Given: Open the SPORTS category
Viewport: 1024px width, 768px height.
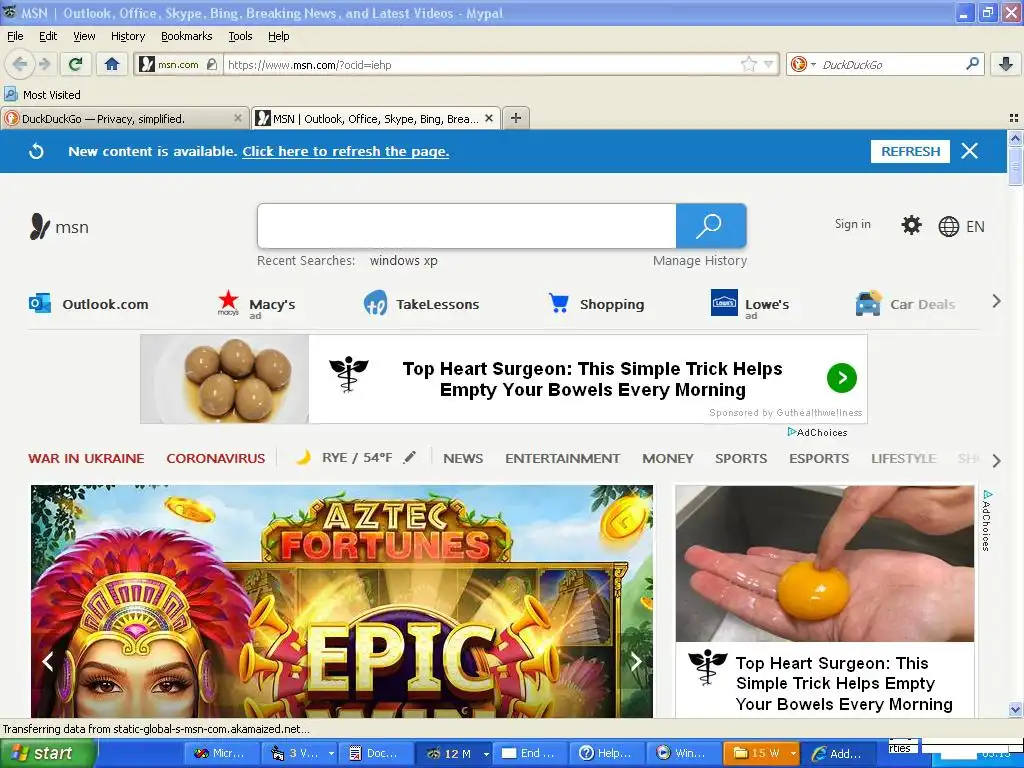Looking at the screenshot, I should 741,458.
